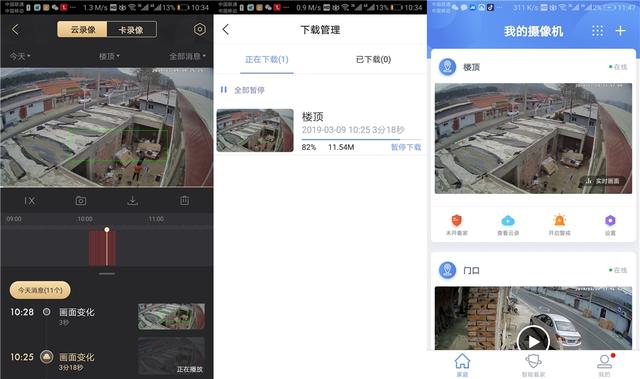Expand the 今天 date dropdown

tap(20, 56)
